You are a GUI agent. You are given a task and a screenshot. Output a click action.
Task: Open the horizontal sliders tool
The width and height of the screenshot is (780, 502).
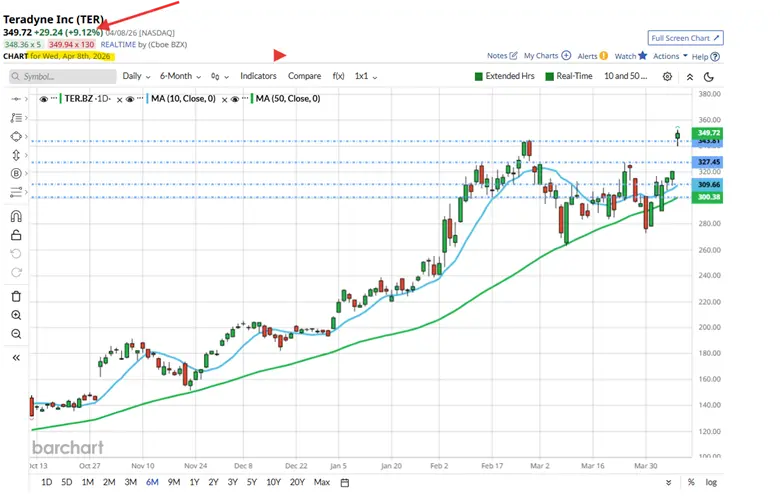[16, 192]
